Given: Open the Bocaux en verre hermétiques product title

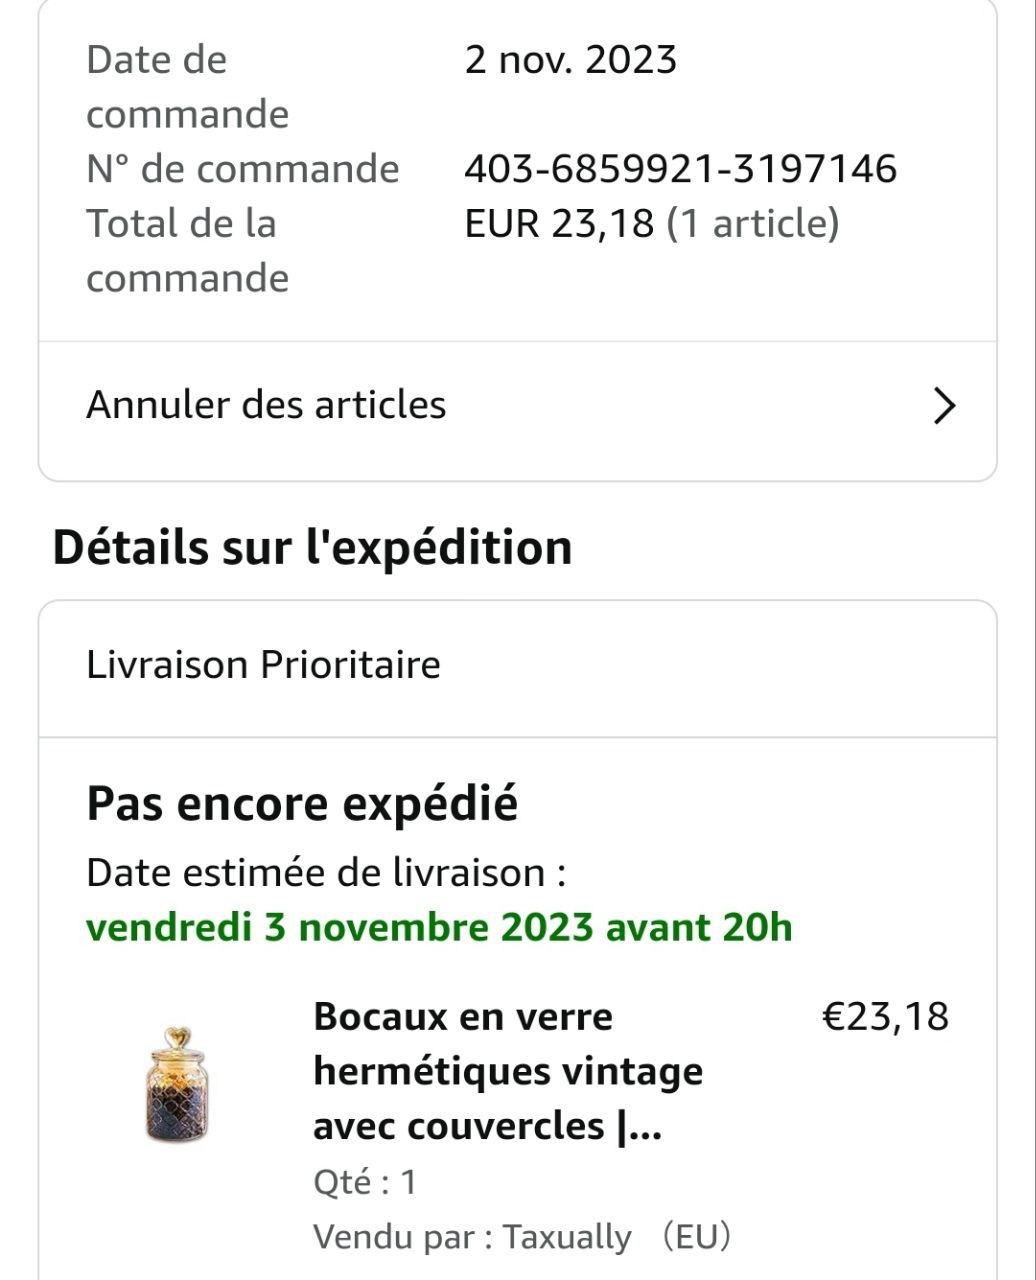Looking at the screenshot, I should 507,1071.
